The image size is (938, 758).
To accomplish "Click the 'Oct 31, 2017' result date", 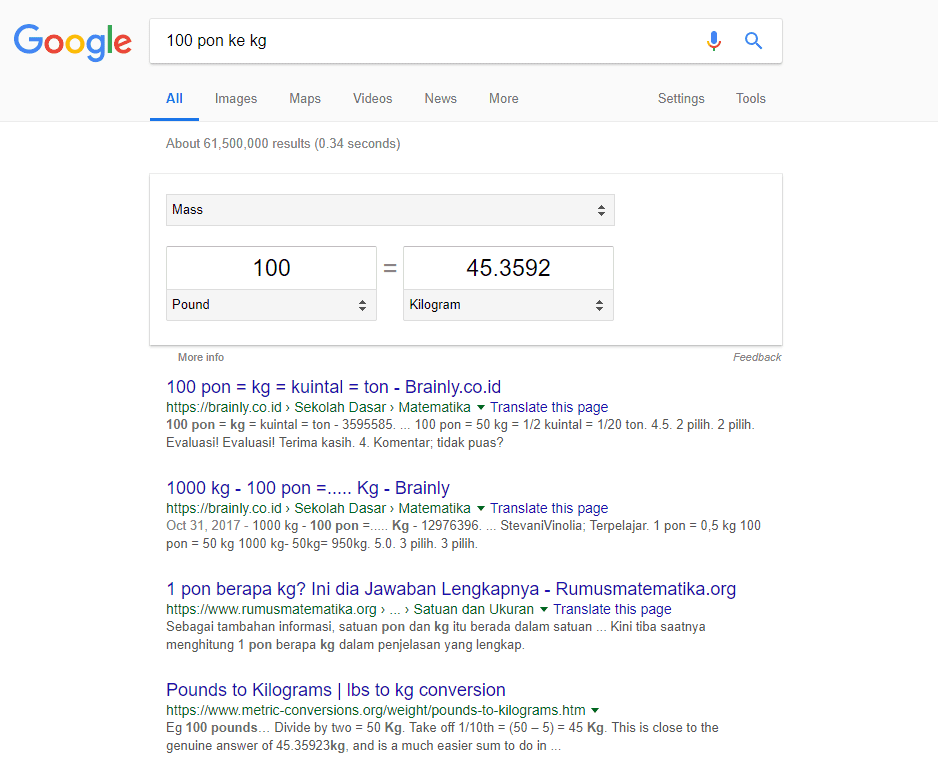I will [x=203, y=526].
